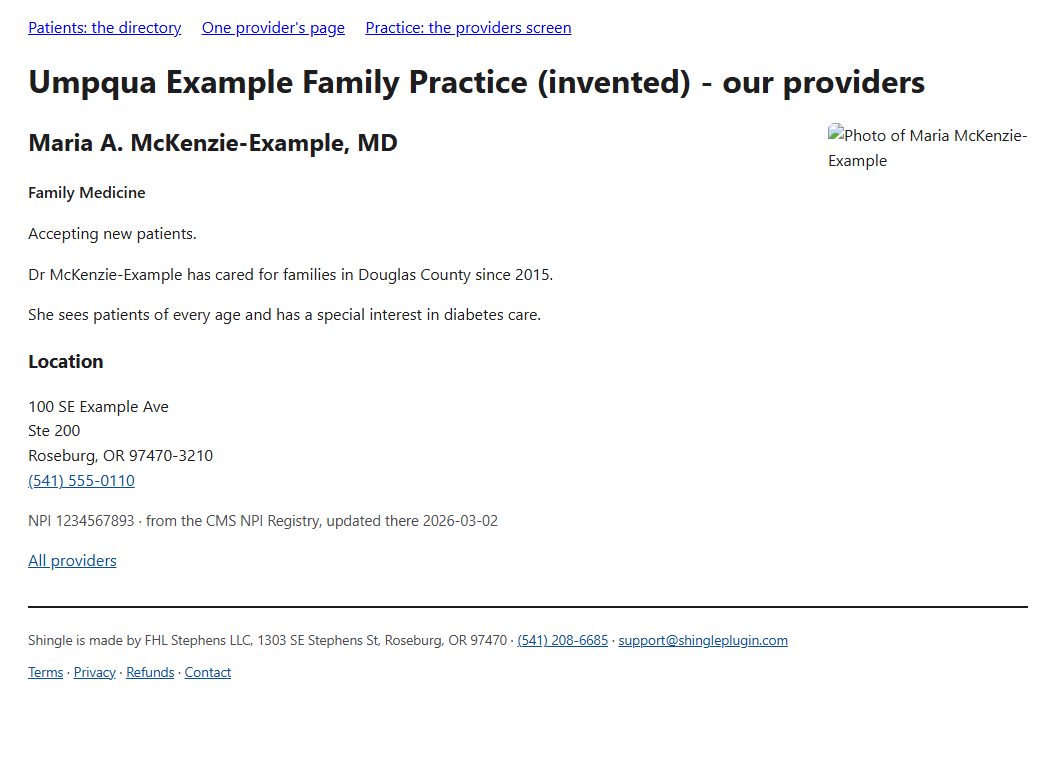1056x760 pixels.
Task: Call the provider at (541) 555-0110
Action: [81, 480]
